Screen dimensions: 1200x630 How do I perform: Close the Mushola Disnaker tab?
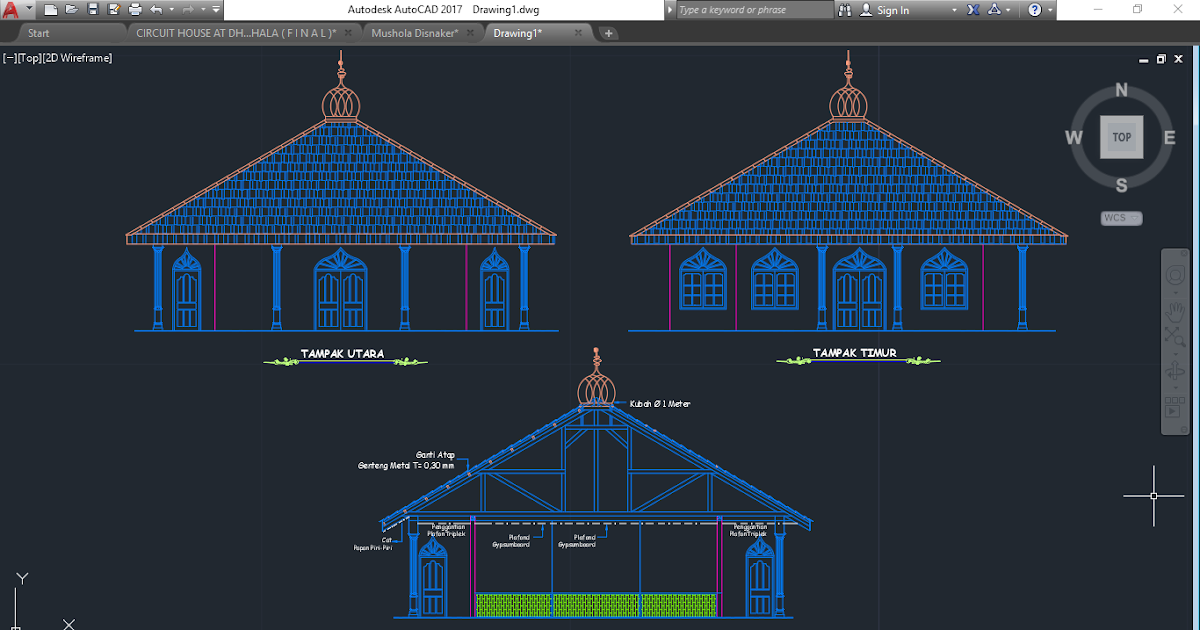[x=472, y=33]
